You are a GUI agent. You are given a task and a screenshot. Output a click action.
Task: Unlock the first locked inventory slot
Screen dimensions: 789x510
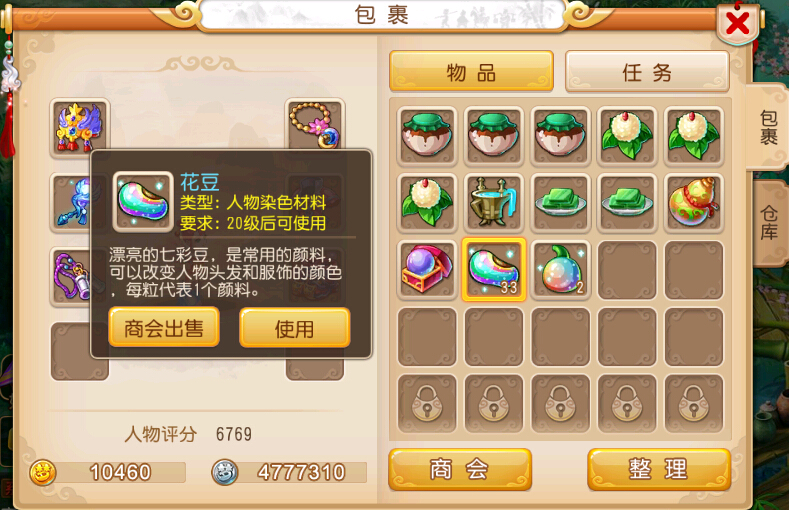[427, 404]
